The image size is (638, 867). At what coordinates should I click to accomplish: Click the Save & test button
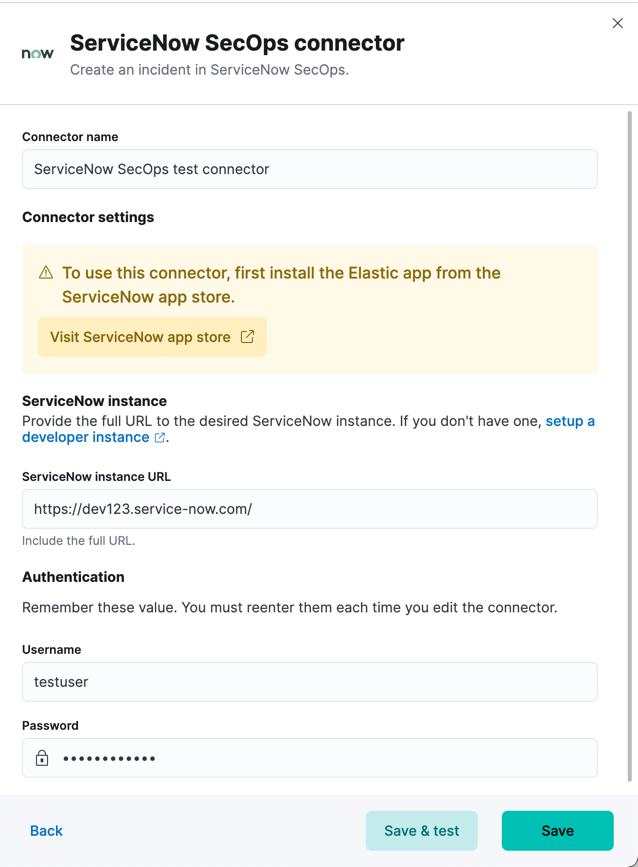point(421,830)
